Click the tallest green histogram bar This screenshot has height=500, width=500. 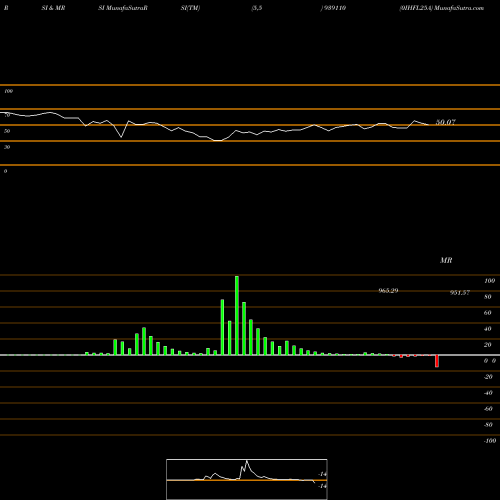tap(237, 315)
